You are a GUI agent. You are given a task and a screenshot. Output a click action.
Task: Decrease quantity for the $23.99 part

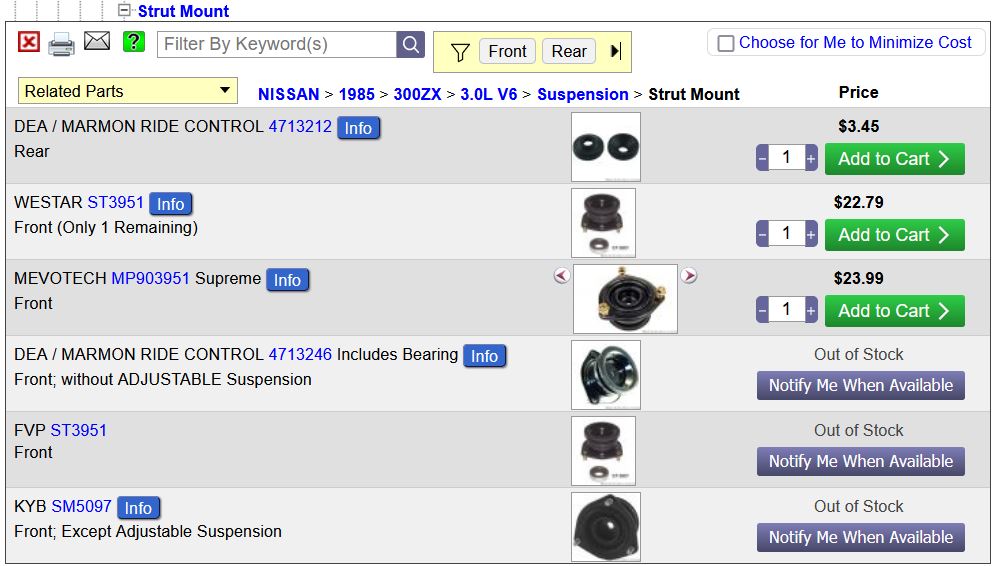click(x=763, y=311)
